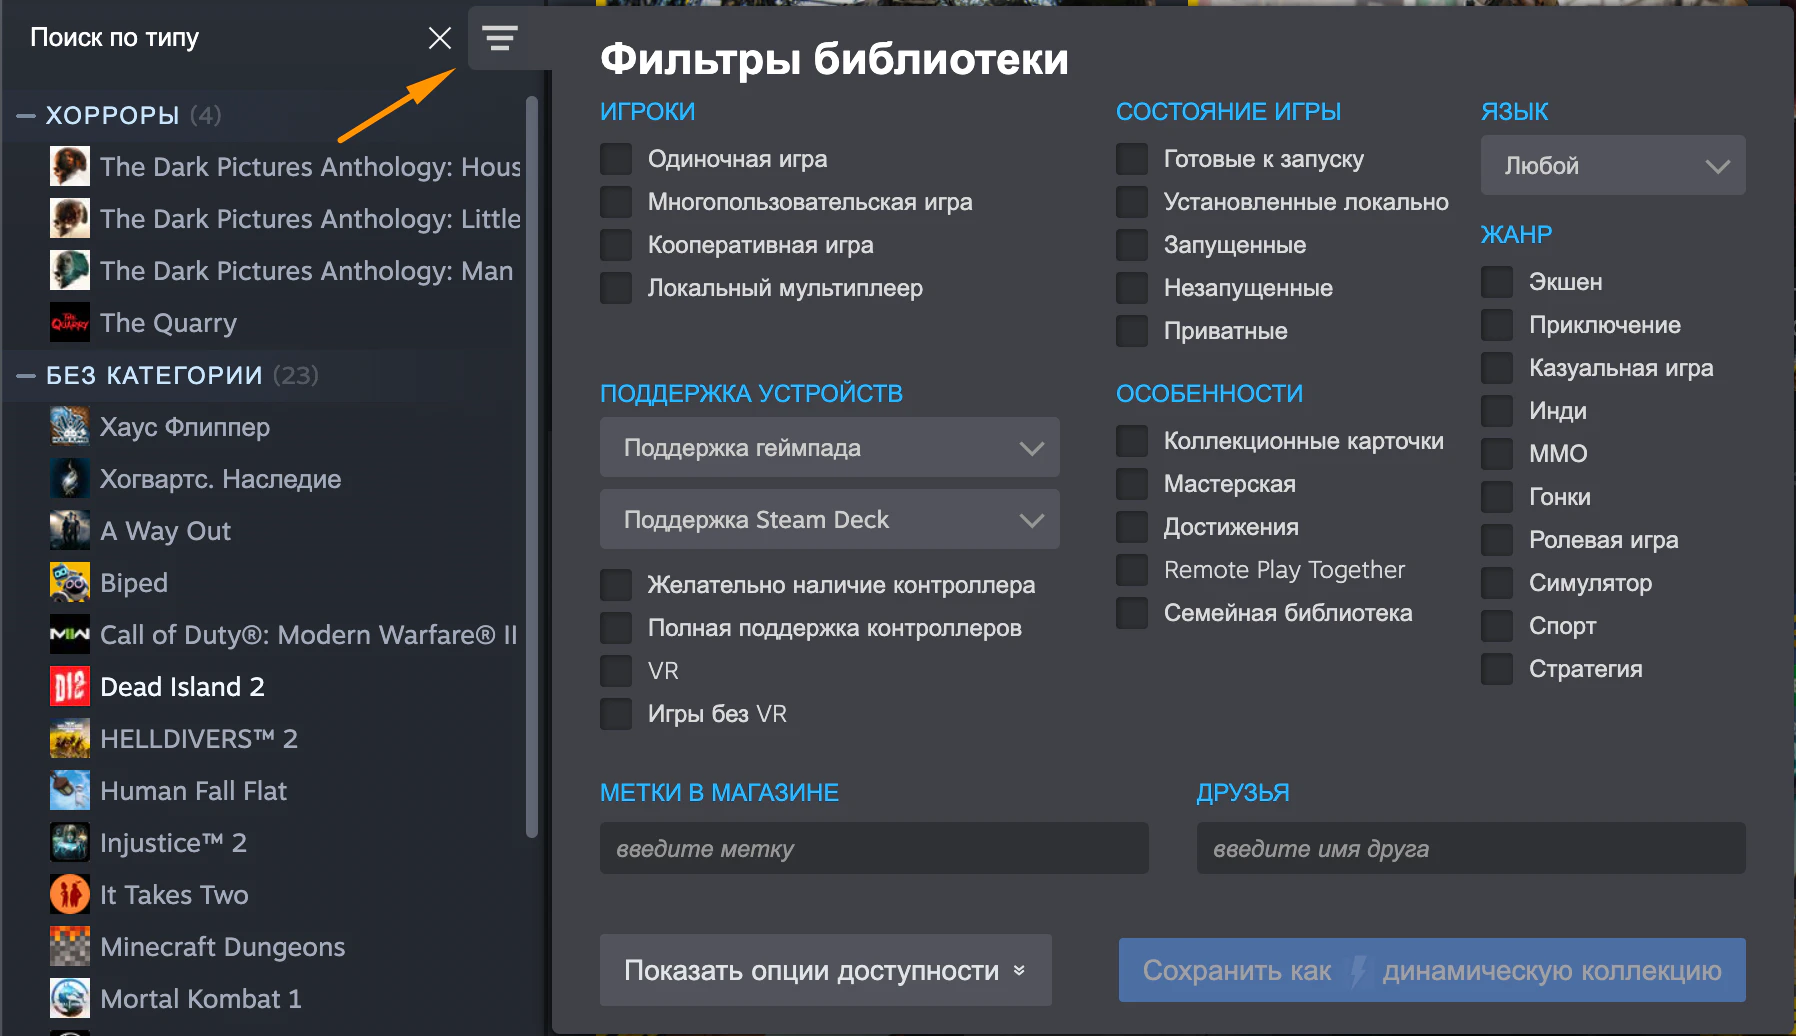The image size is (1796, 1036).
Task: Tick the Семейная библиотека checkbox
Action: point(1132,613)
